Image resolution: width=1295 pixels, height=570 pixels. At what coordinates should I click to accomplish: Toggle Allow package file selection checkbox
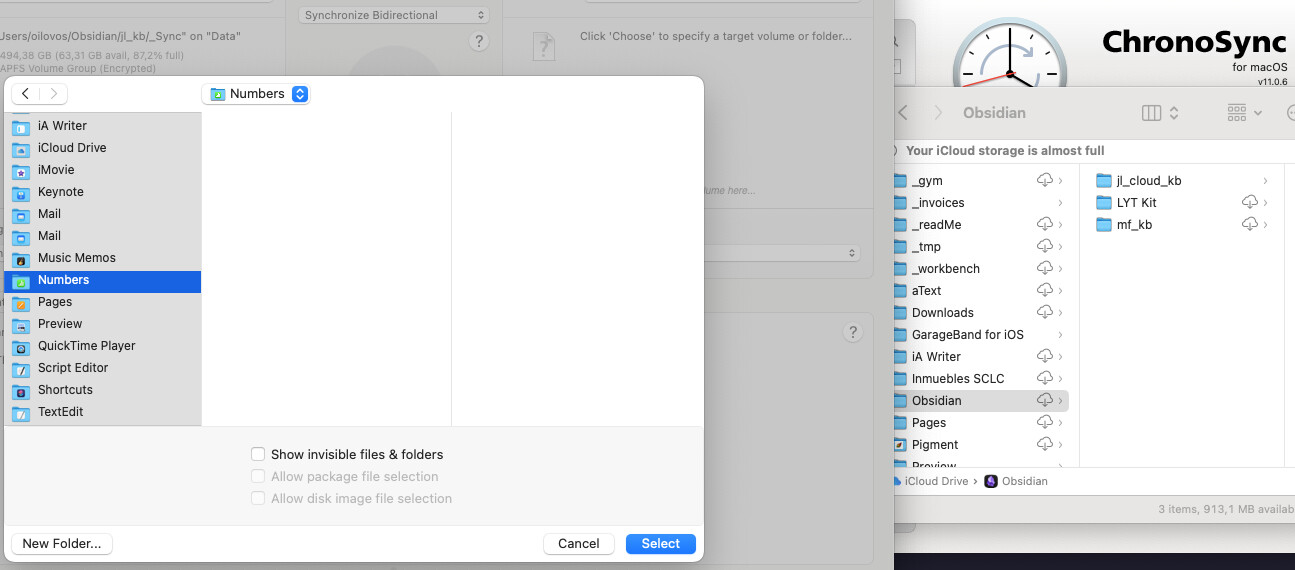click(x=258, y=476)
